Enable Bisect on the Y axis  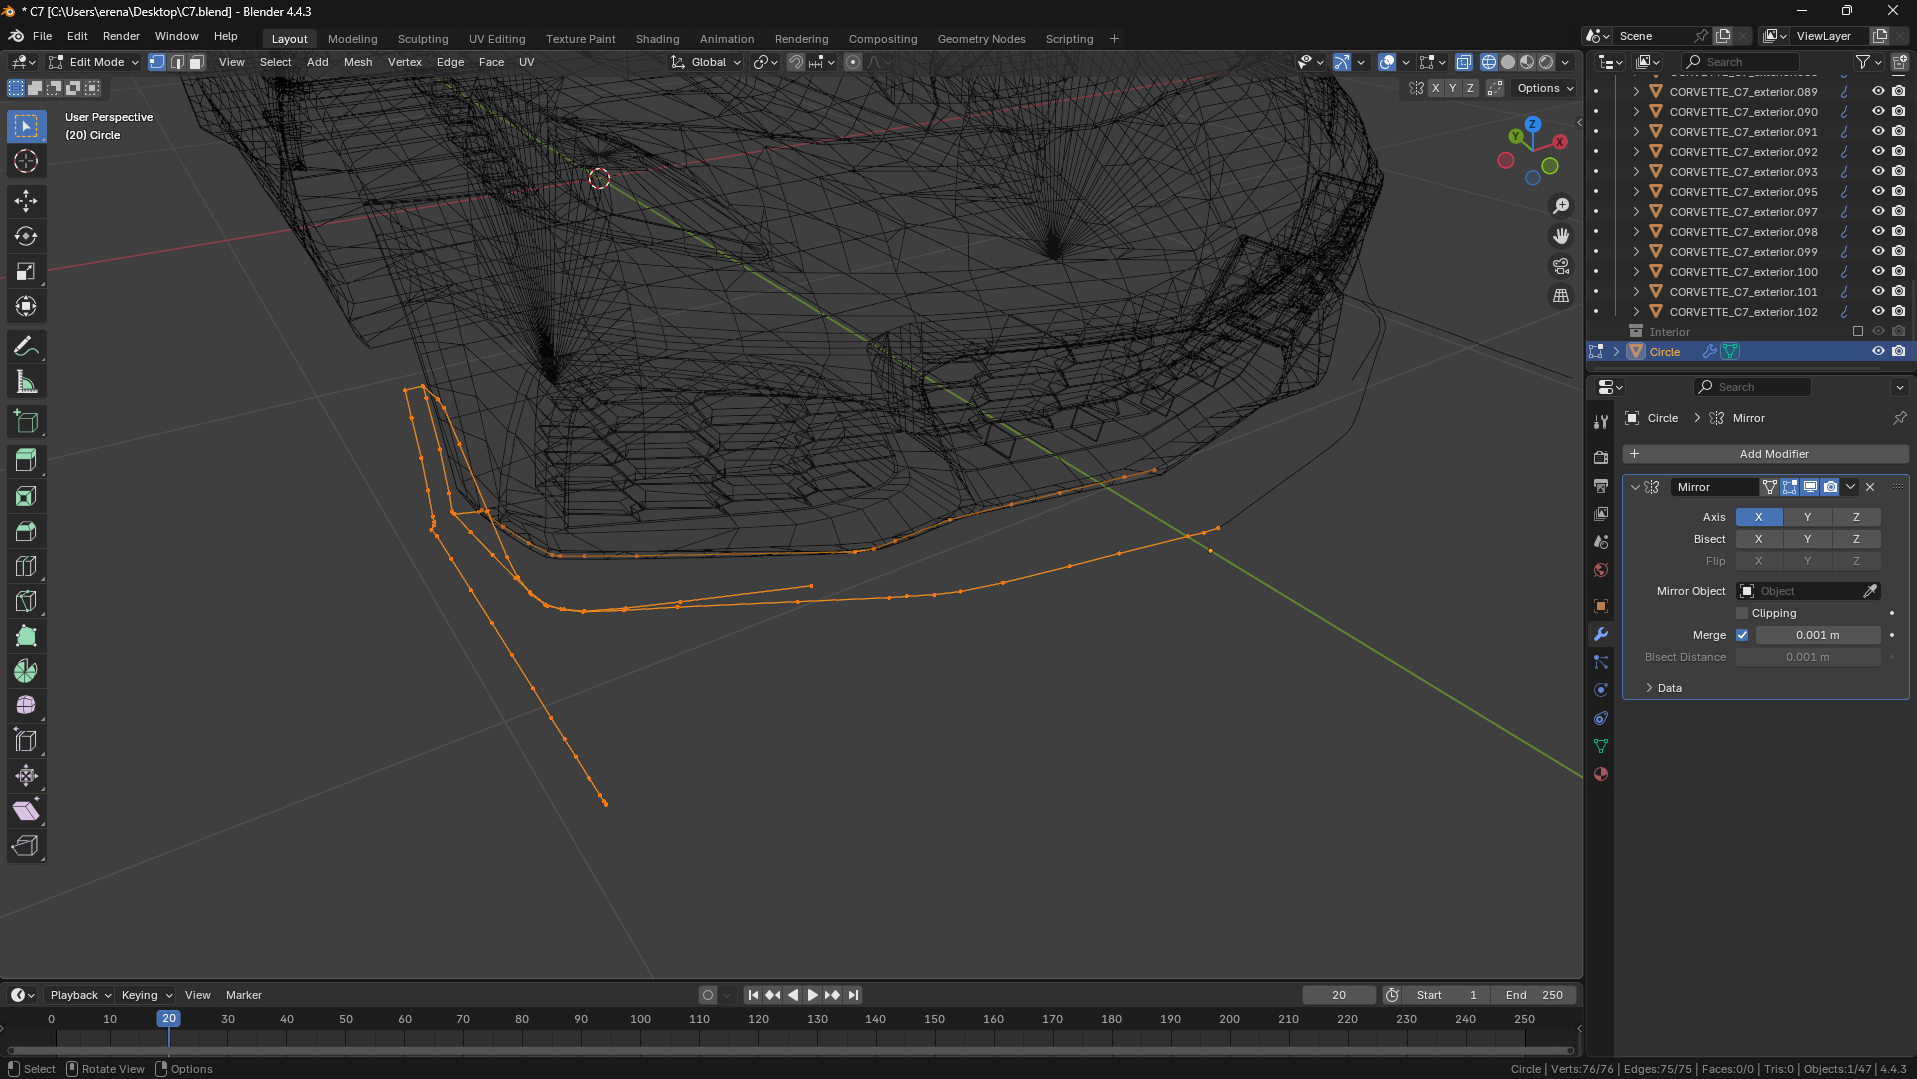pyautogui.click(x=1807, y=539)
